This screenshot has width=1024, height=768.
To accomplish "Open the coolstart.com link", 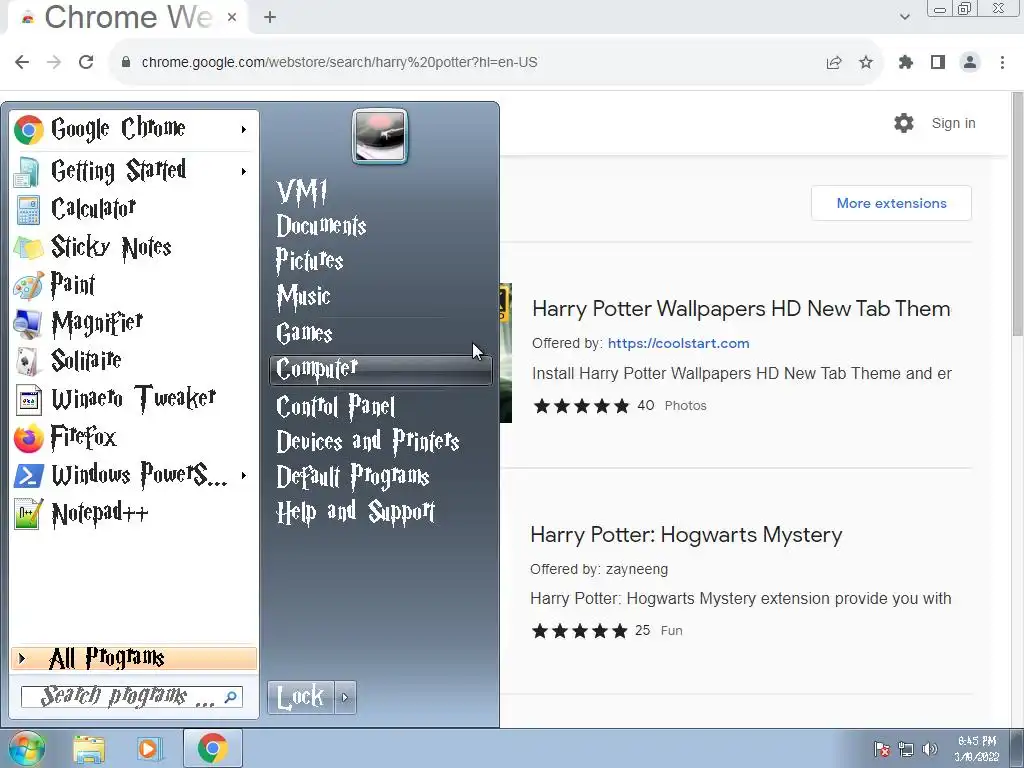I will coord(679,344).
